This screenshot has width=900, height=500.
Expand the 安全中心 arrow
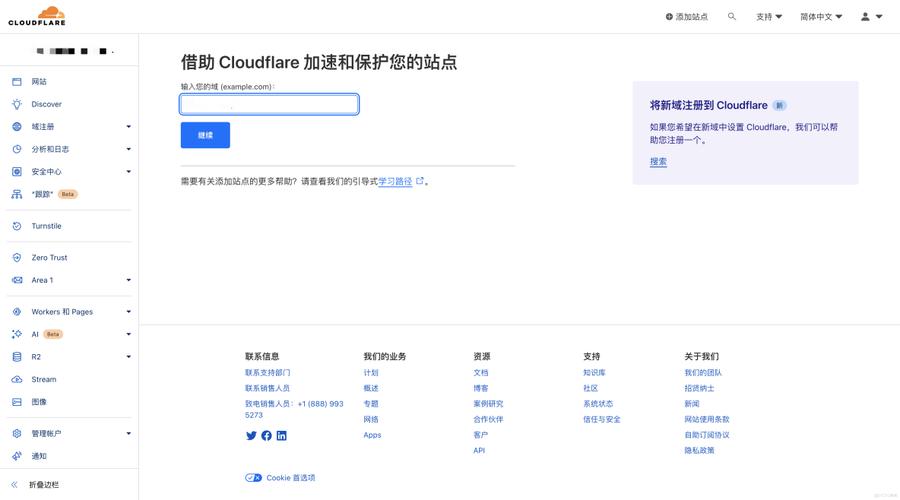click(x=129, y=171)
